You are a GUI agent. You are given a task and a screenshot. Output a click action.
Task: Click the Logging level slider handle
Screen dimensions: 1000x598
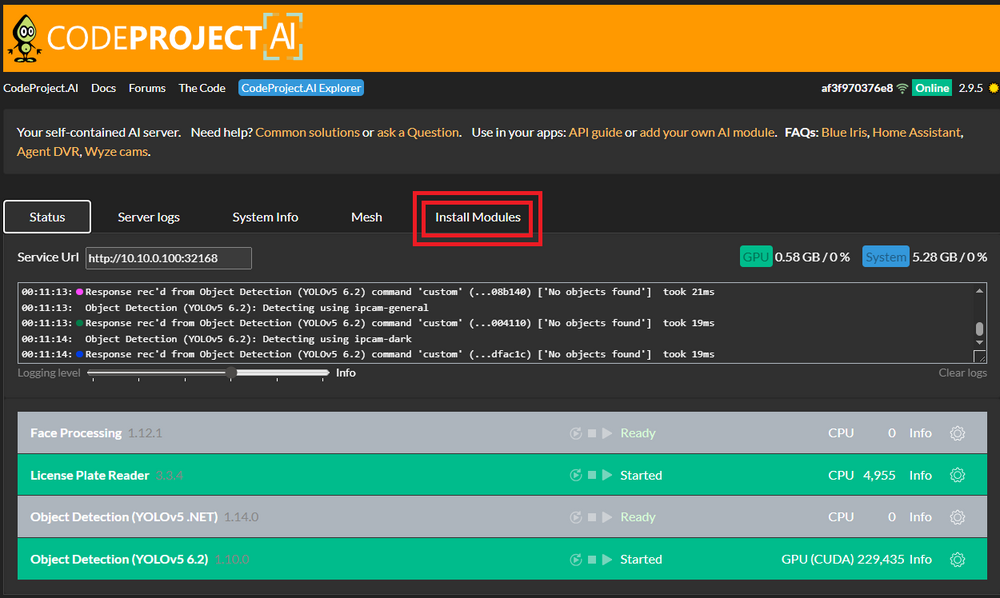tap(232, 372)
